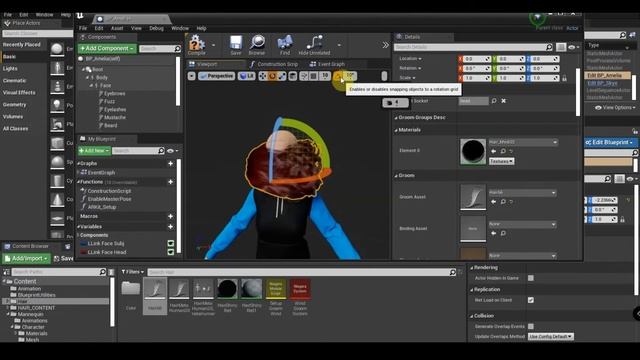640x360 pixels.
Task: Open the Asset menu in blueprint editor
Action: pos(117,28)
